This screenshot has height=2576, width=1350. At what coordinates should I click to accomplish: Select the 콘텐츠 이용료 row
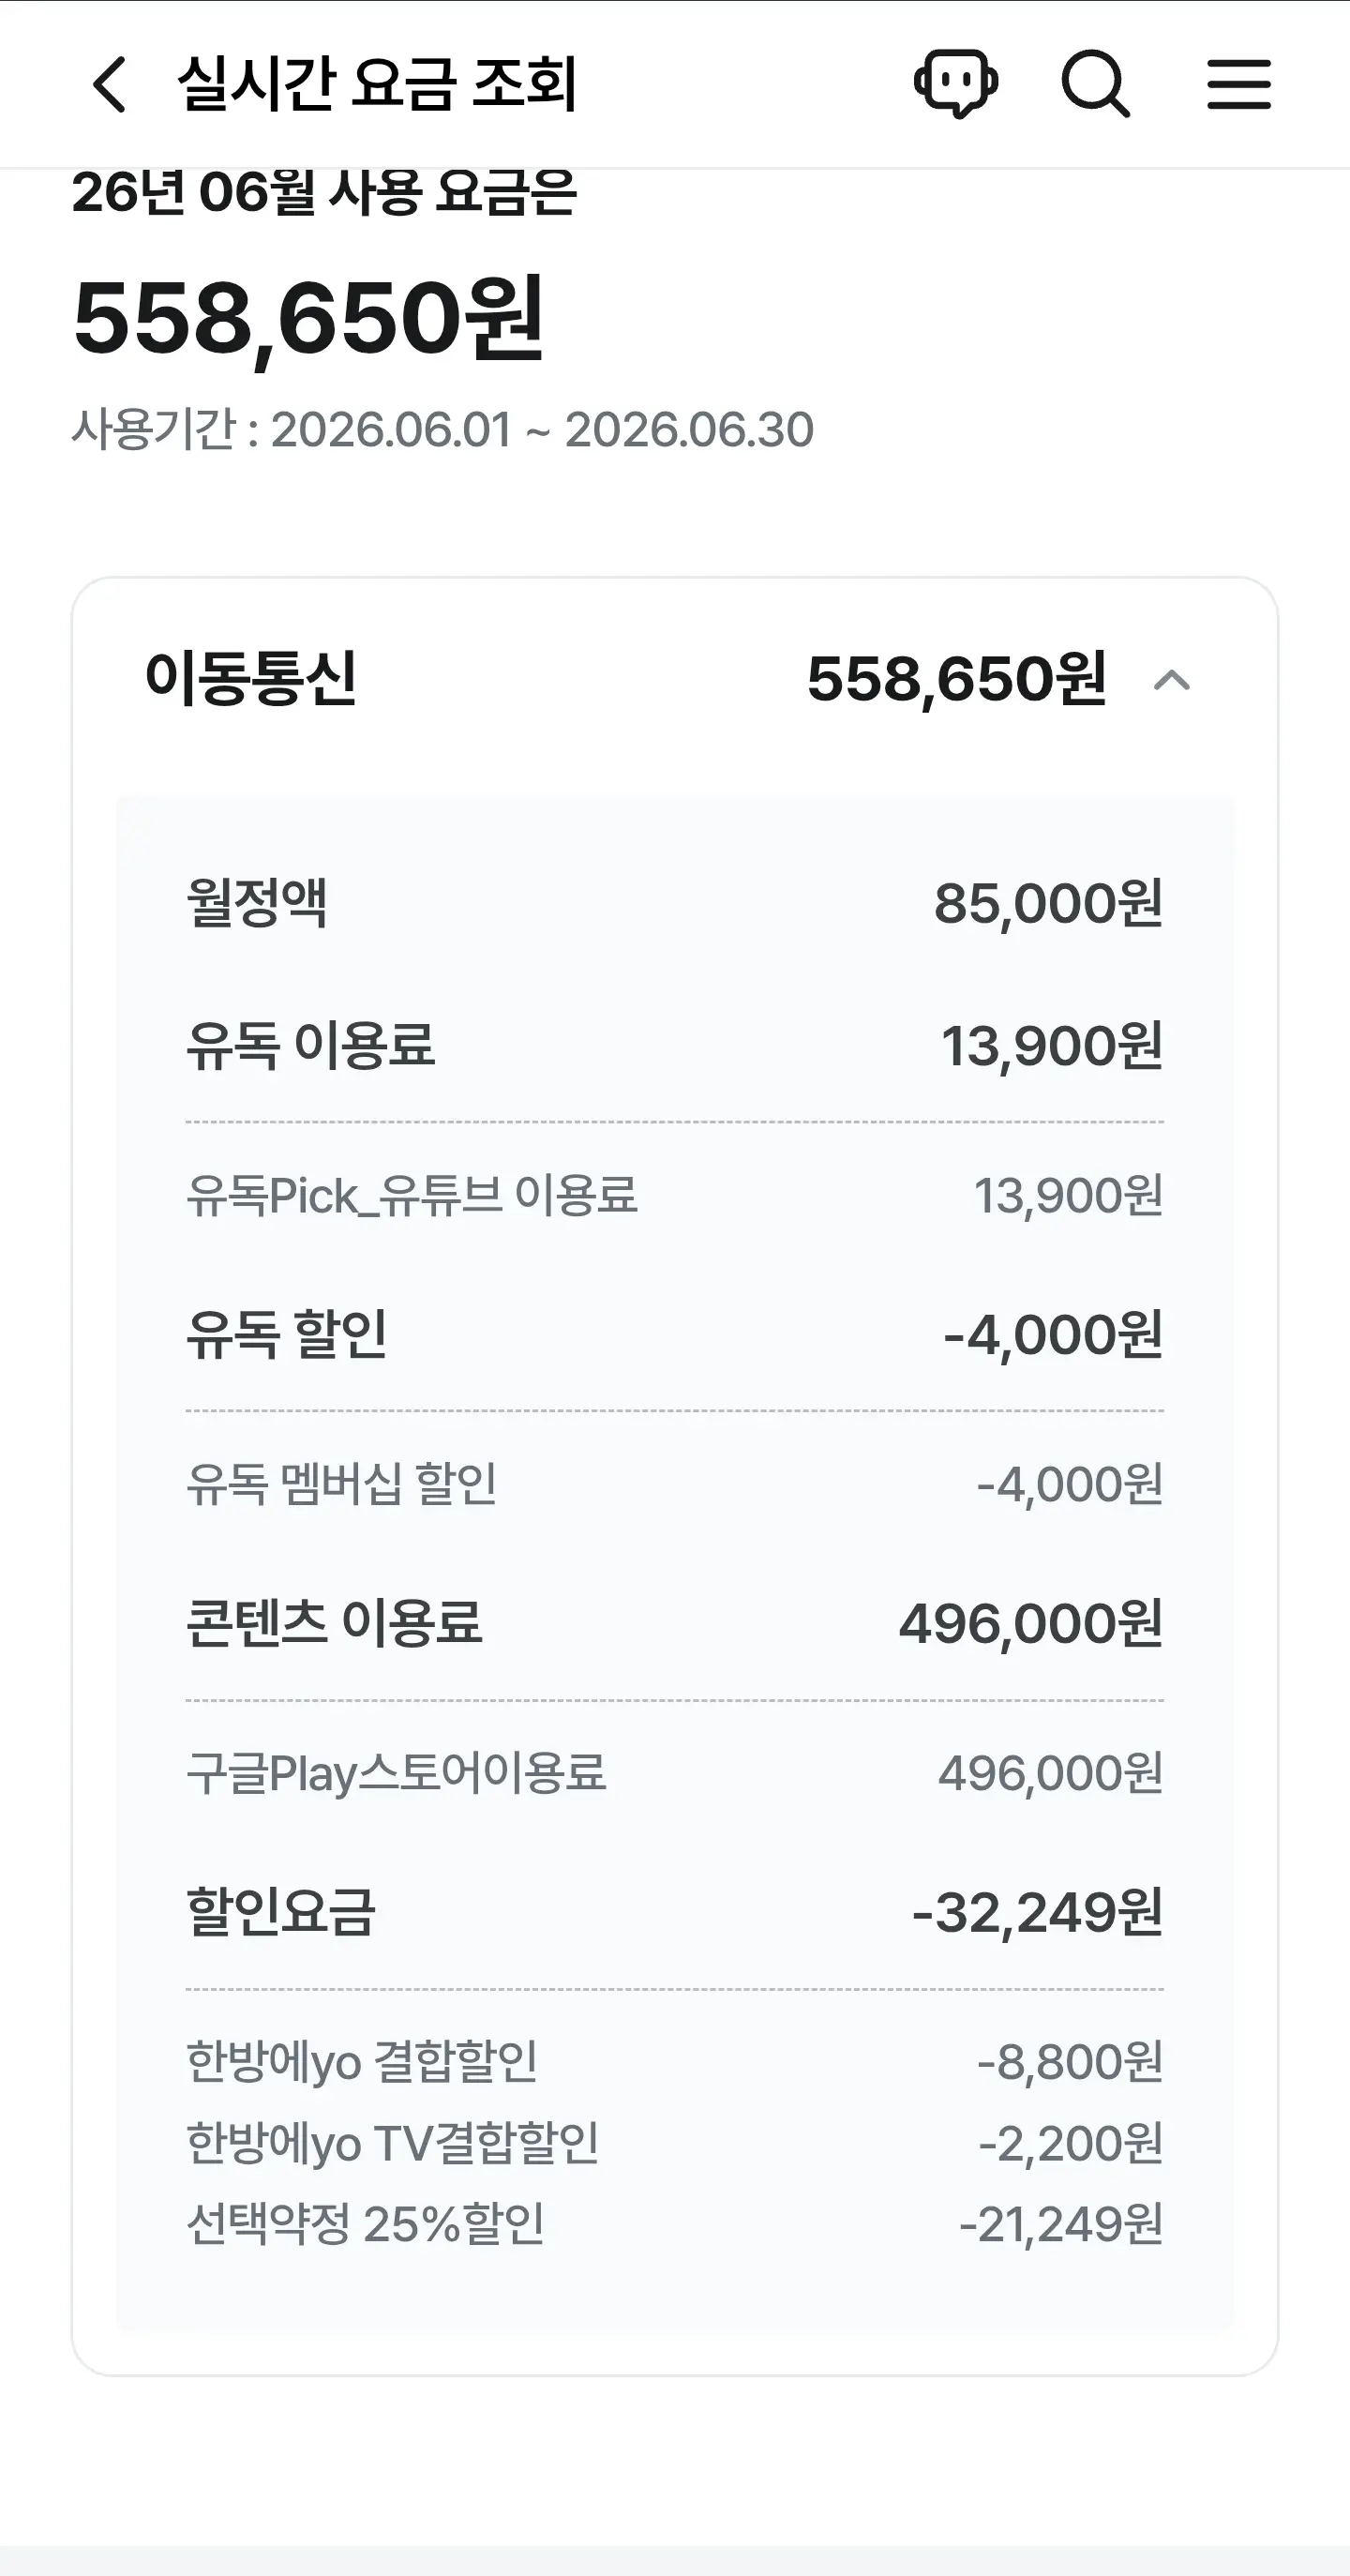[675, 1624]
